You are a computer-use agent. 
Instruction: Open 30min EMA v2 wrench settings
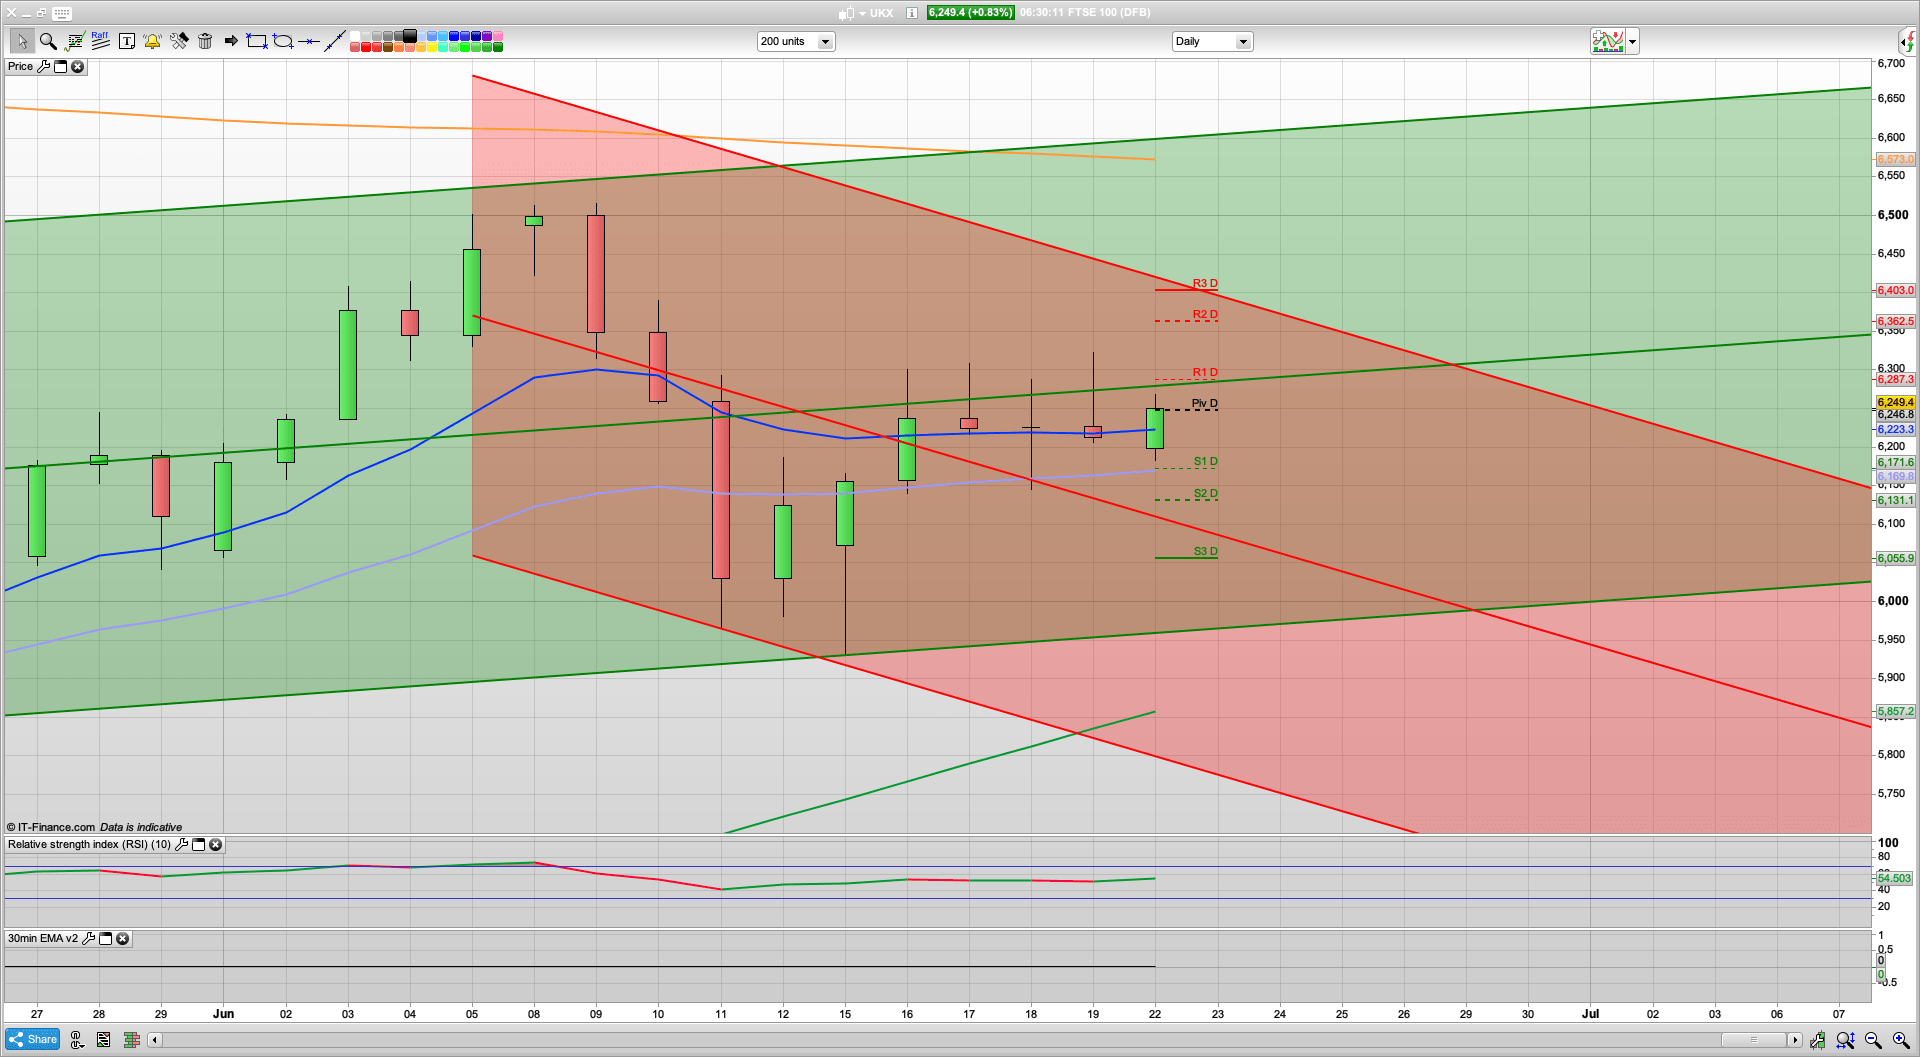88,938
